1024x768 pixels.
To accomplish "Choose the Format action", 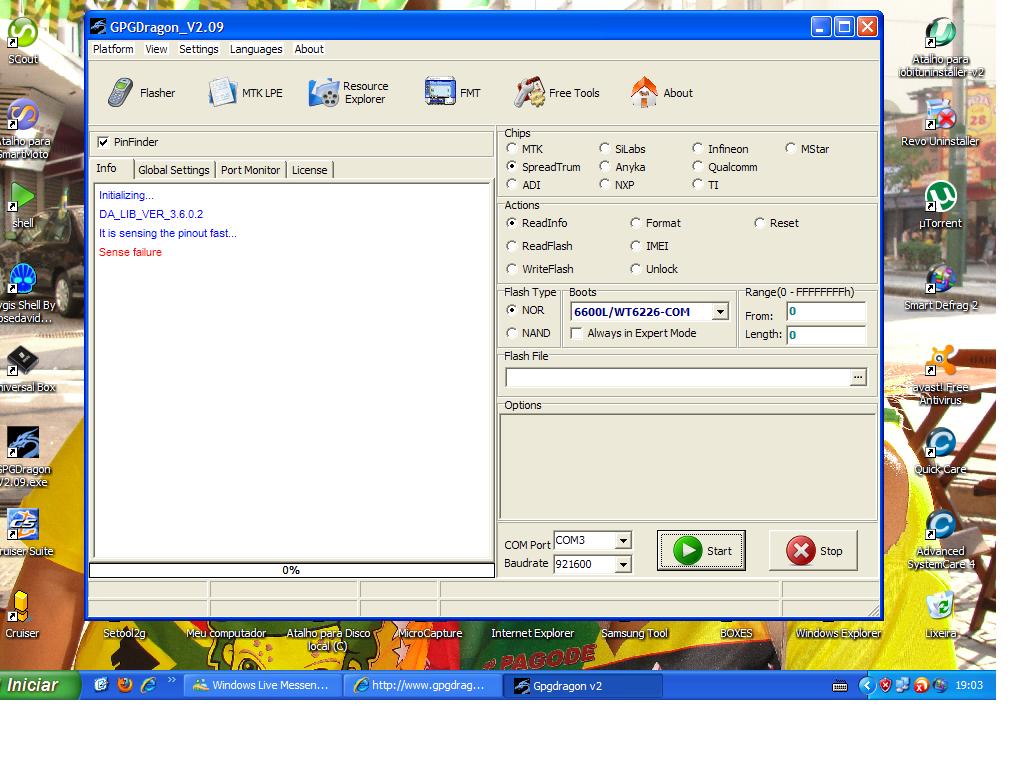I will (635, 223).
